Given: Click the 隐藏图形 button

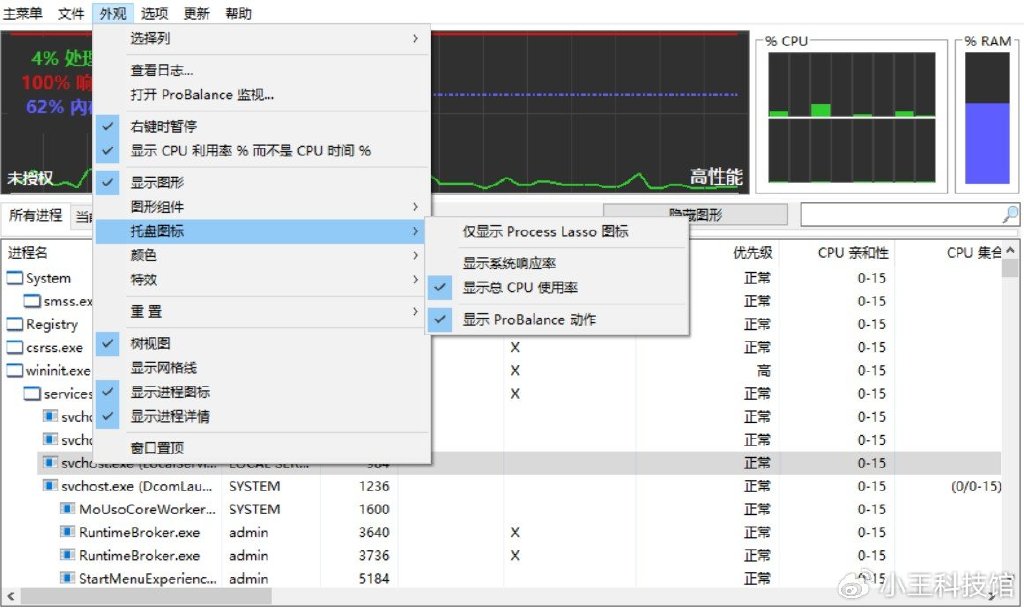Looking at the screenshot, I should pos(695,215).
